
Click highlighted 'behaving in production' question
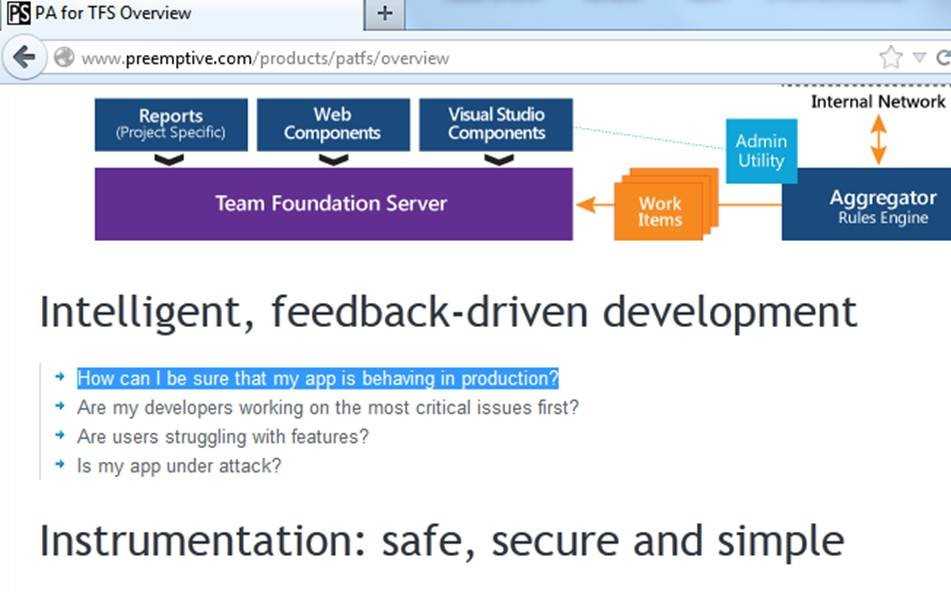point(317,379)
